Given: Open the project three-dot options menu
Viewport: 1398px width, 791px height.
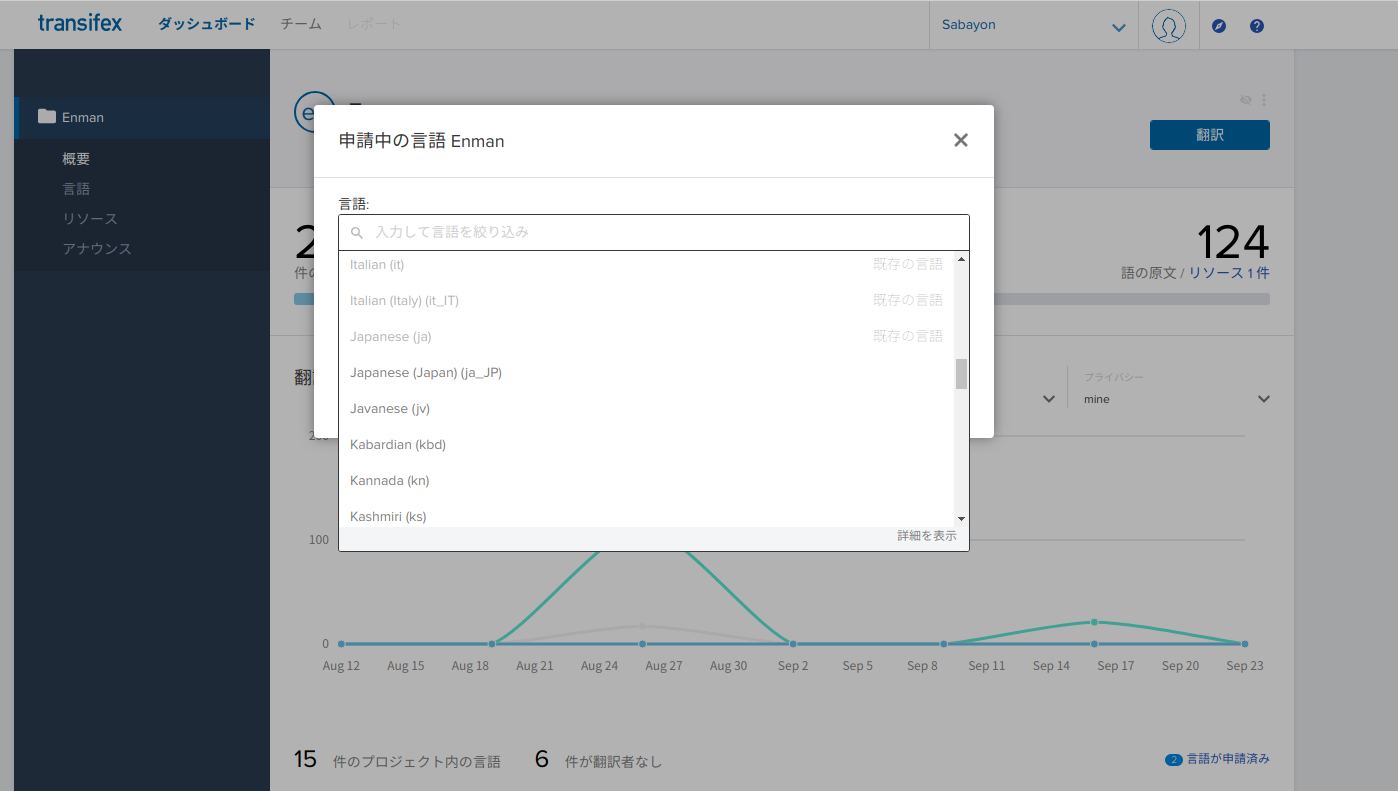Looking at the screenshot, I should coord(1264,100).
